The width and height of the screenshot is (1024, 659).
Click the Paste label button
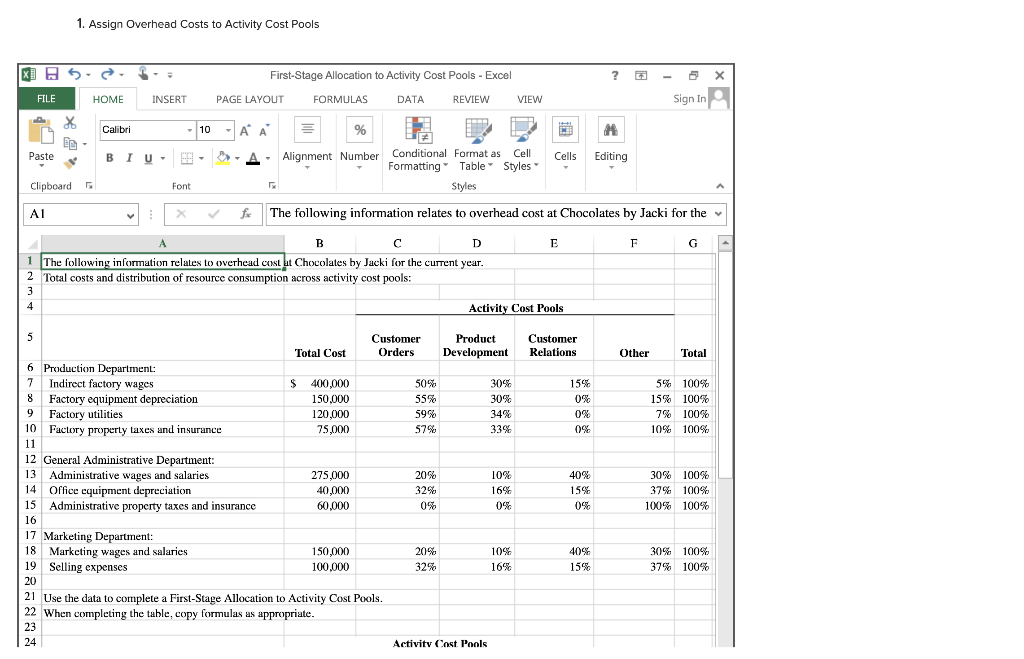(x=41, y=157)
